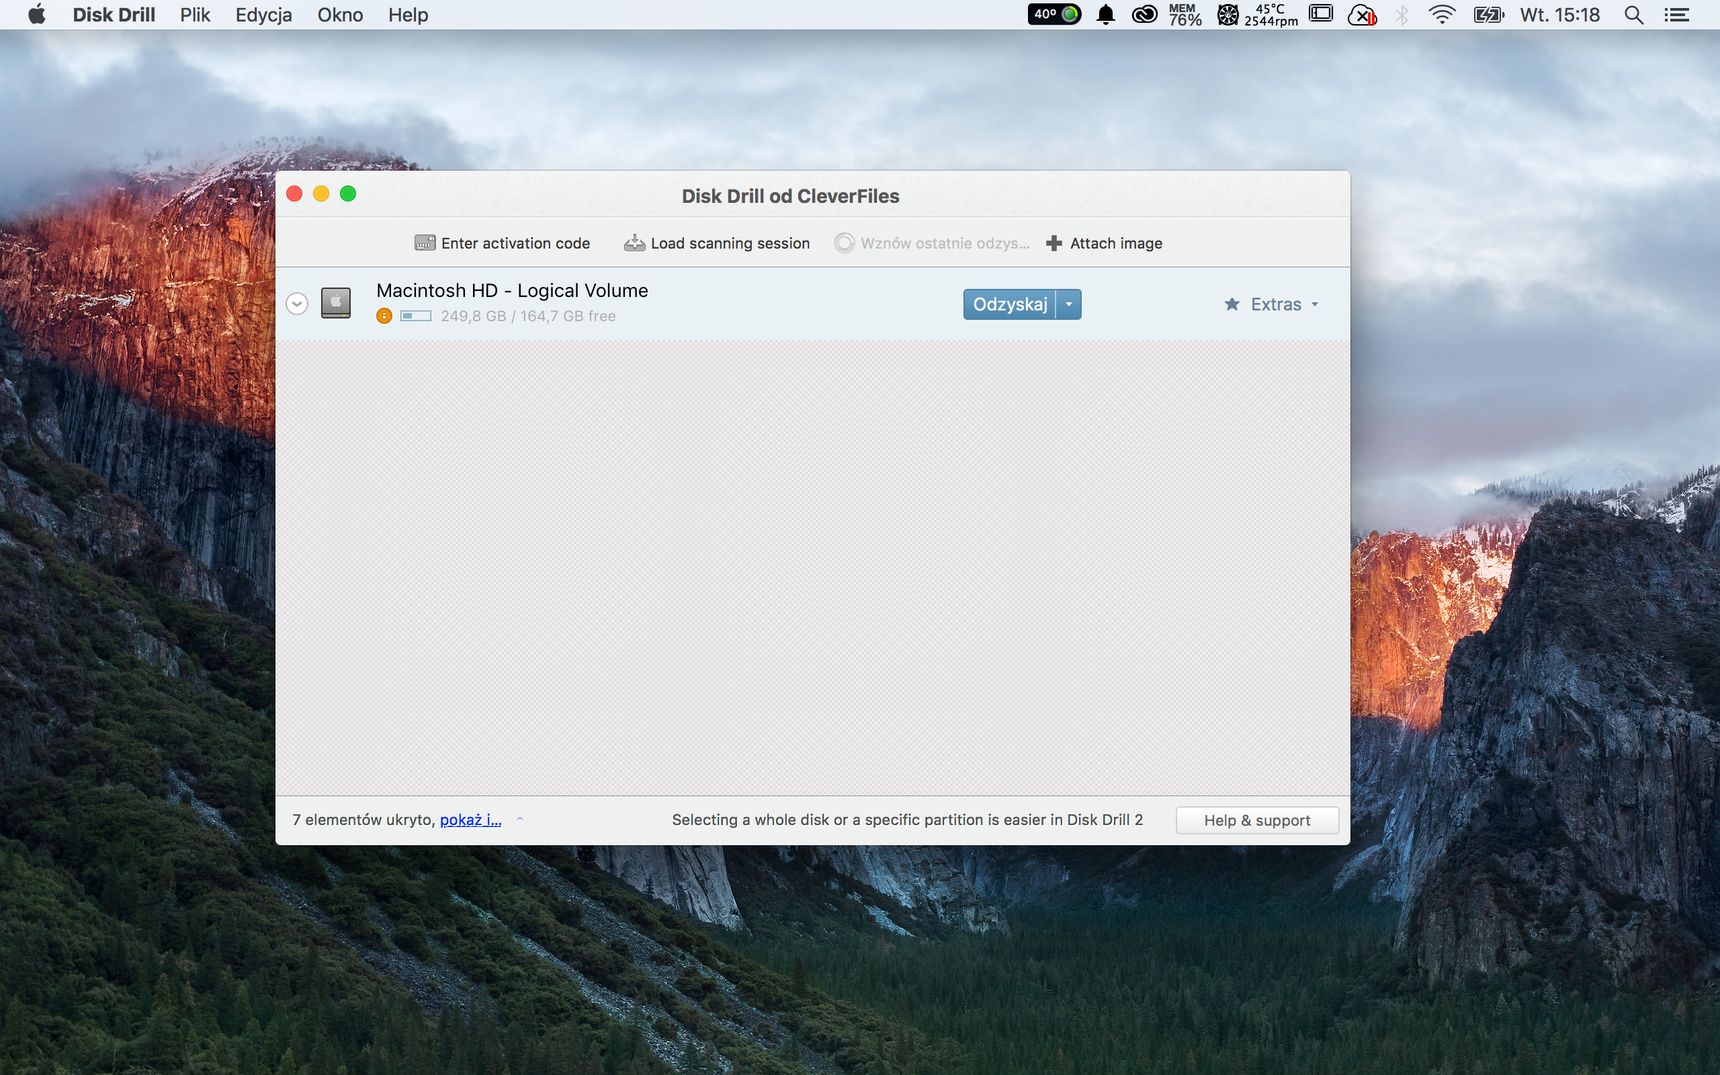Click the disk usage bar under Macintosh HD
Image resolution: width=1720 pixels, height=1075 pixels.
point(416,316)
